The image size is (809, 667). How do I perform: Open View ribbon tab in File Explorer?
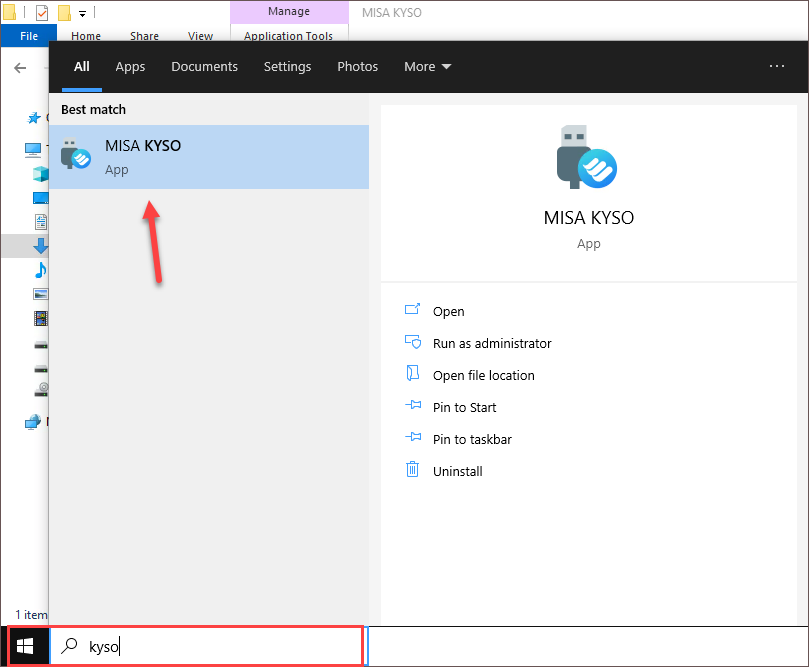200,36
